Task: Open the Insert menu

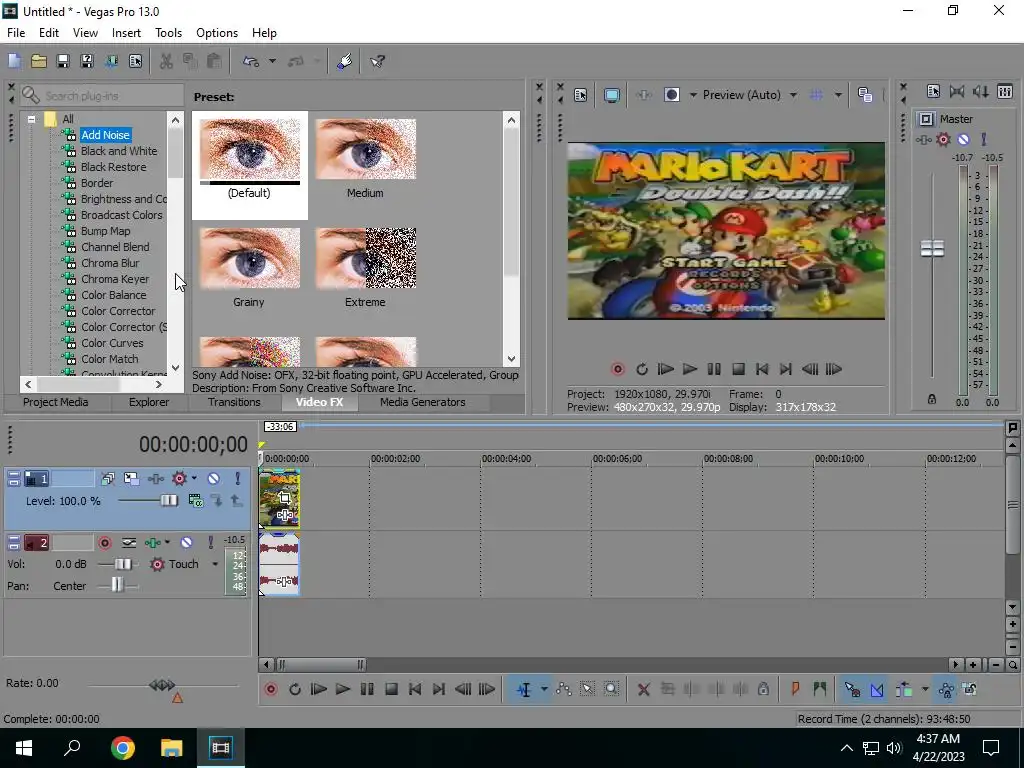Action: coord(126,33)
